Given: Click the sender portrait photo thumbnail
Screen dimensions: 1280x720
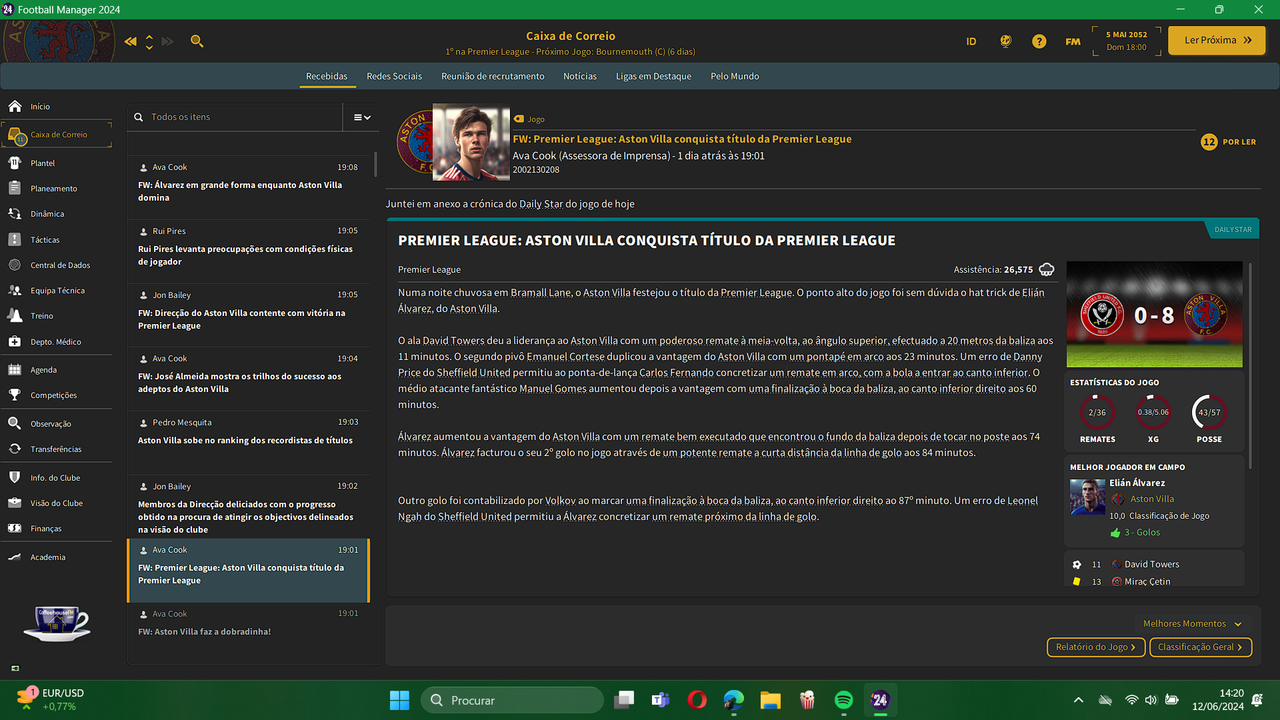Looking at the screenshot, I should 471,142.
